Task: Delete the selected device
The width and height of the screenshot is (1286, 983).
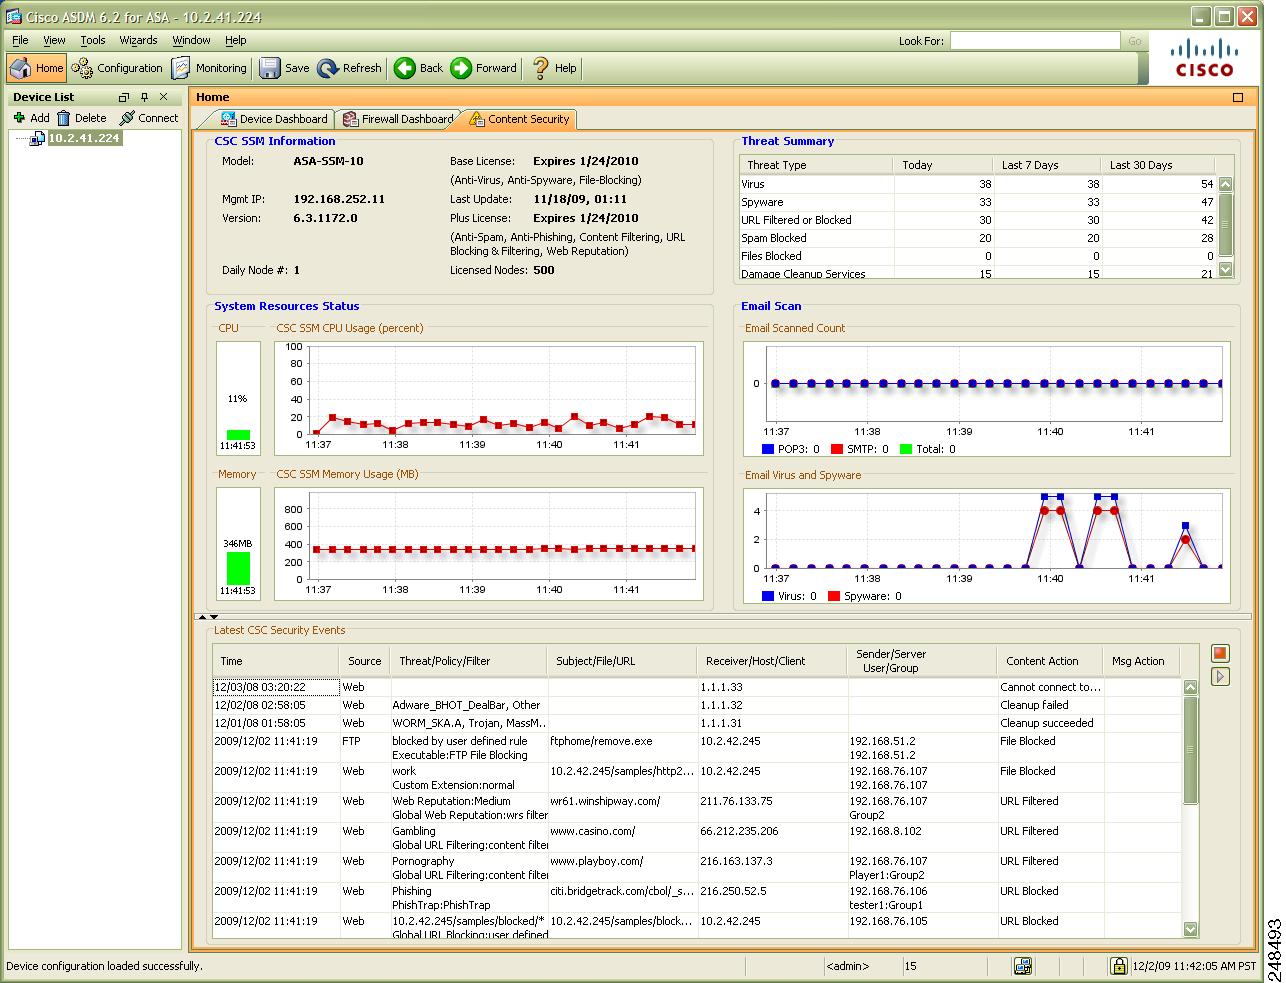Action: point(82,117)
